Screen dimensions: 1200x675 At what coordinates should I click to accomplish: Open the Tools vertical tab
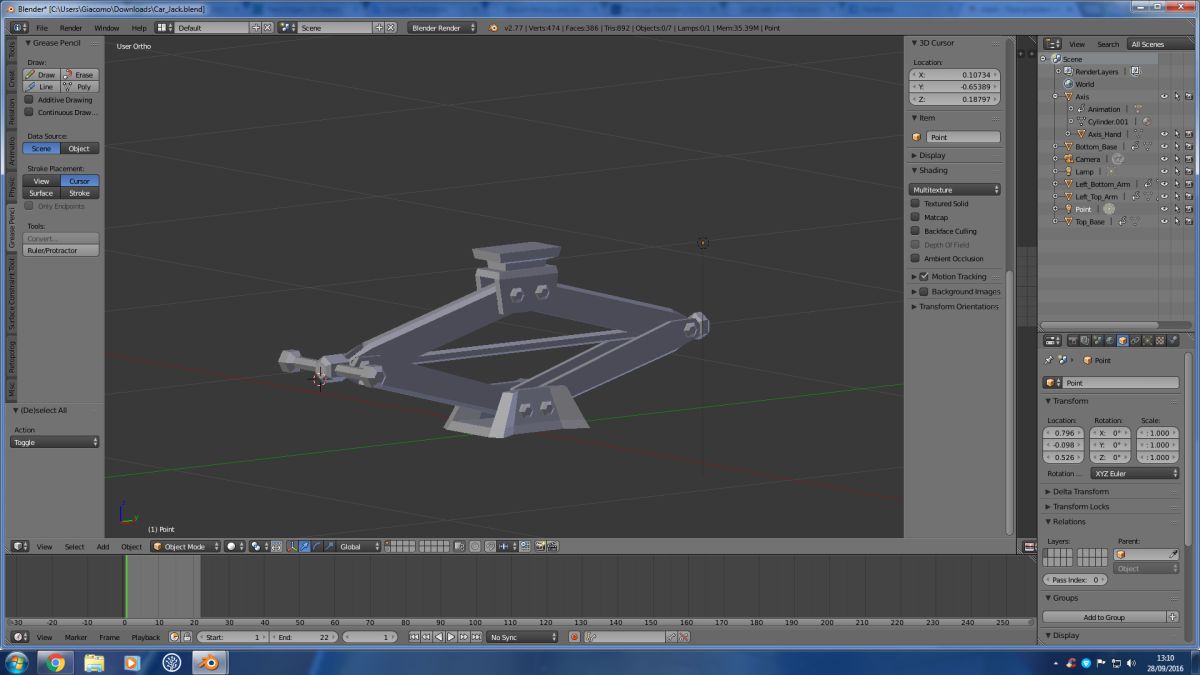point(12,50)
